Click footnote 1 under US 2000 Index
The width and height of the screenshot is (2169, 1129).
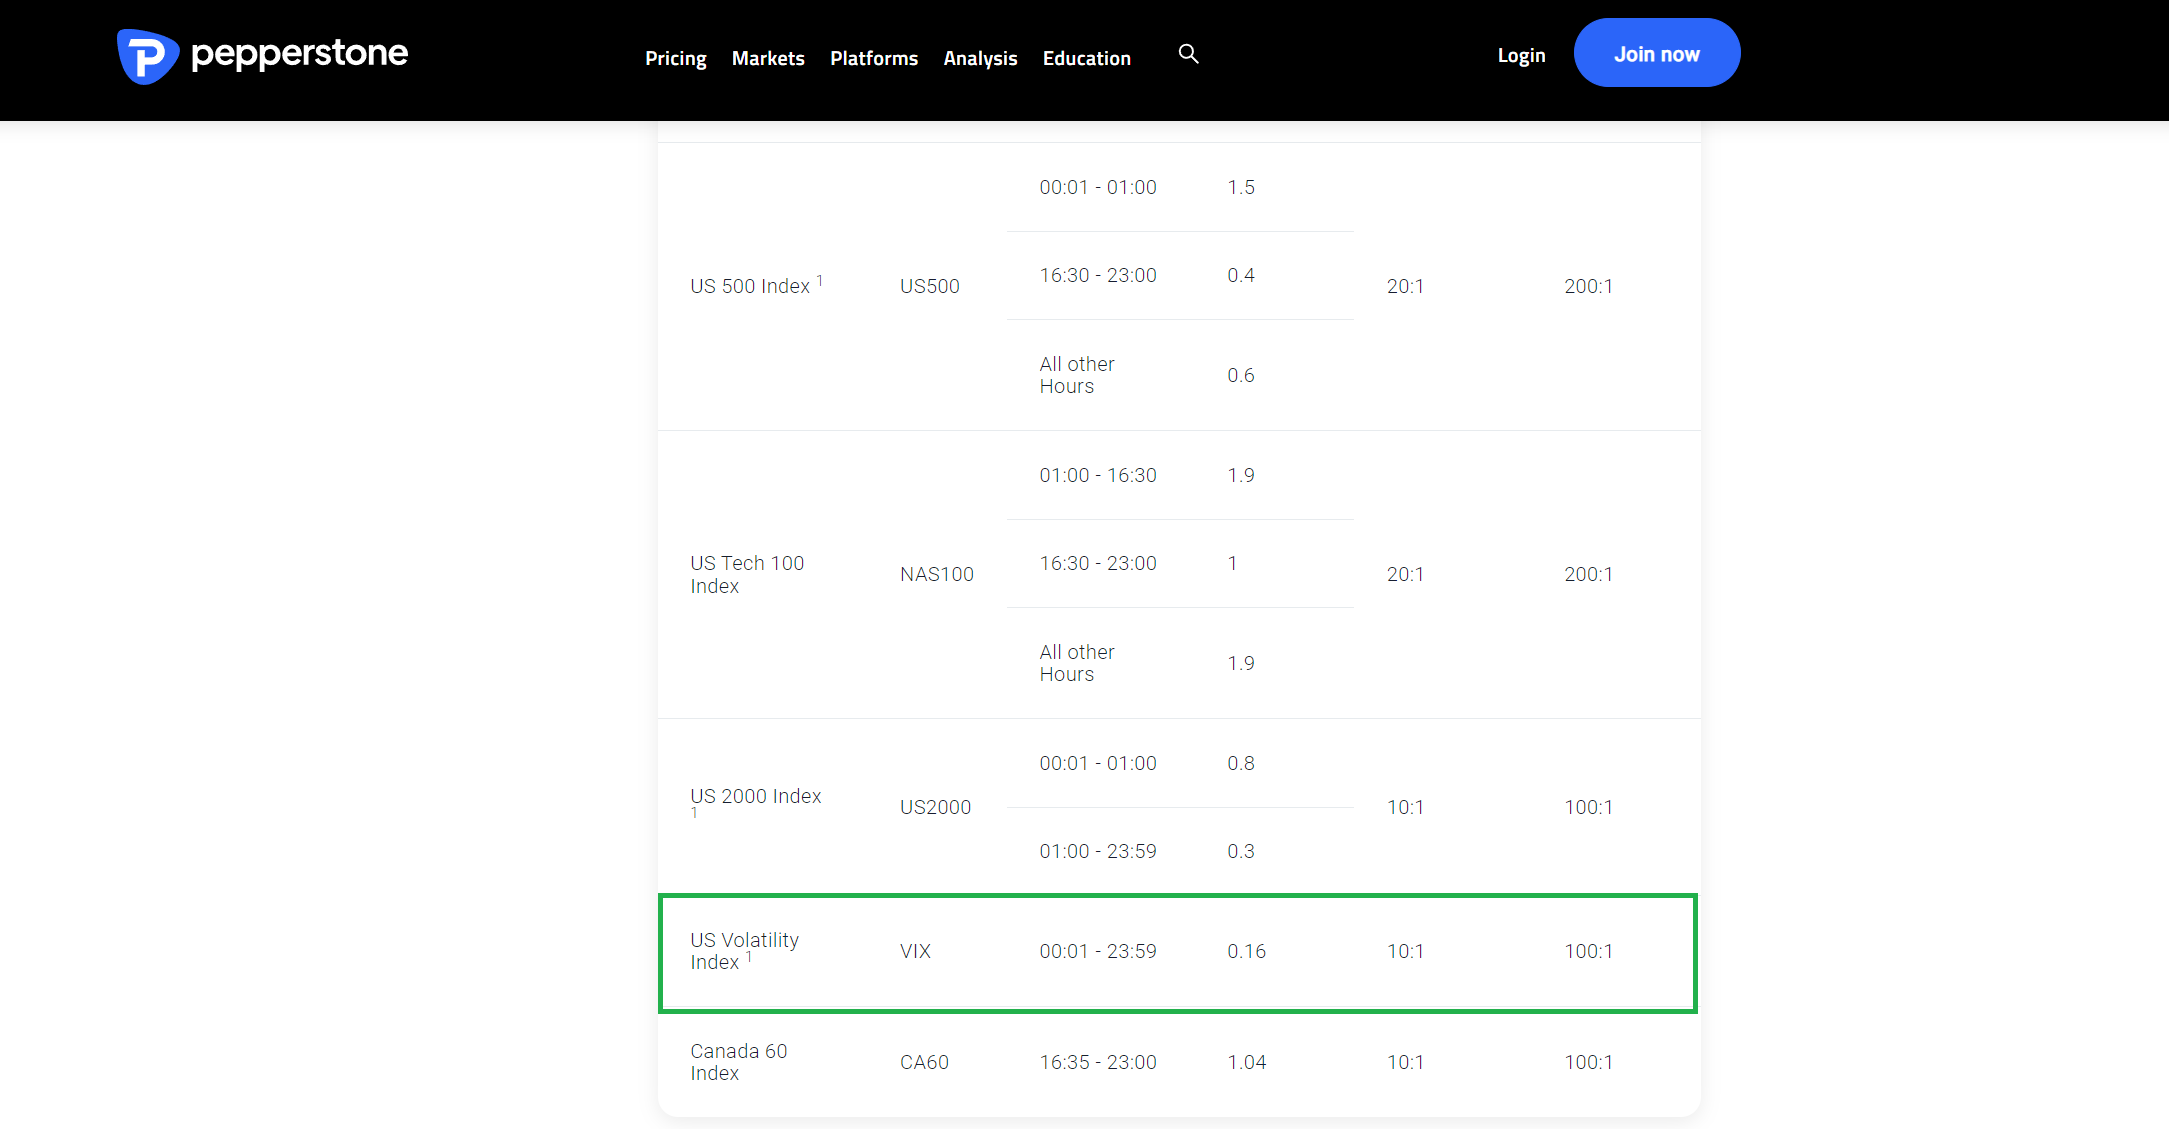point(694,813)
